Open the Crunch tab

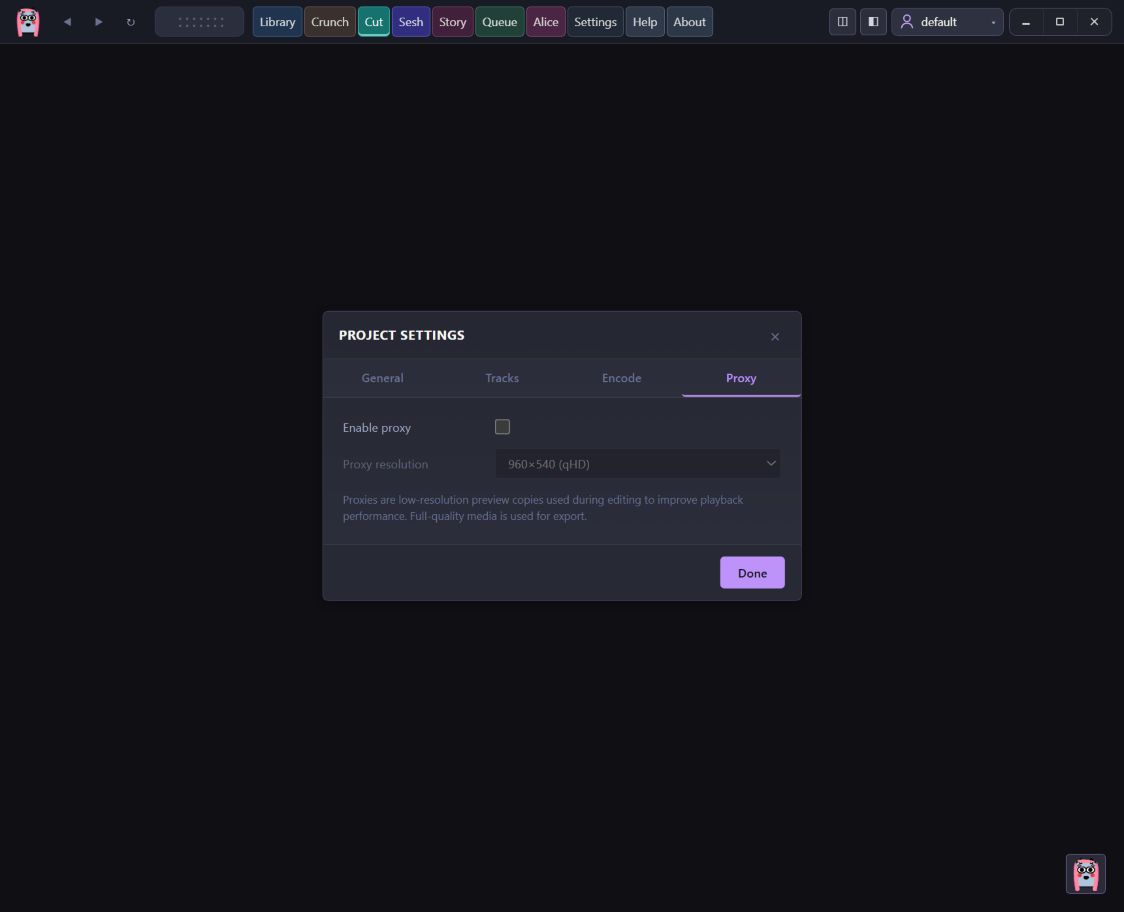[330, 22]
